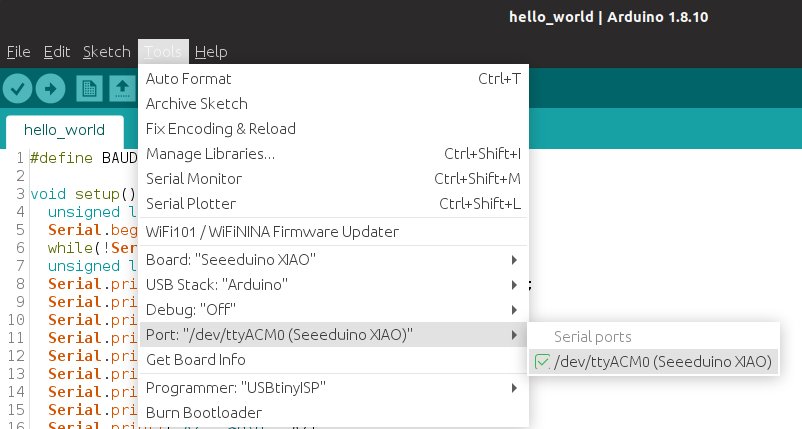This screenshot has height=429, width=802.
Task: Select Manage Libraries menu entry
Action: 210,153
